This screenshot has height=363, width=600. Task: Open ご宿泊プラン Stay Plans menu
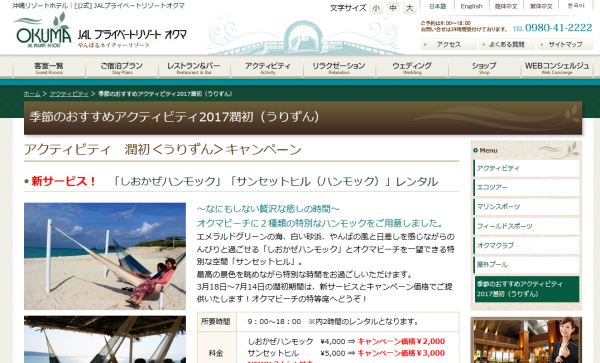tap(122, 68)
